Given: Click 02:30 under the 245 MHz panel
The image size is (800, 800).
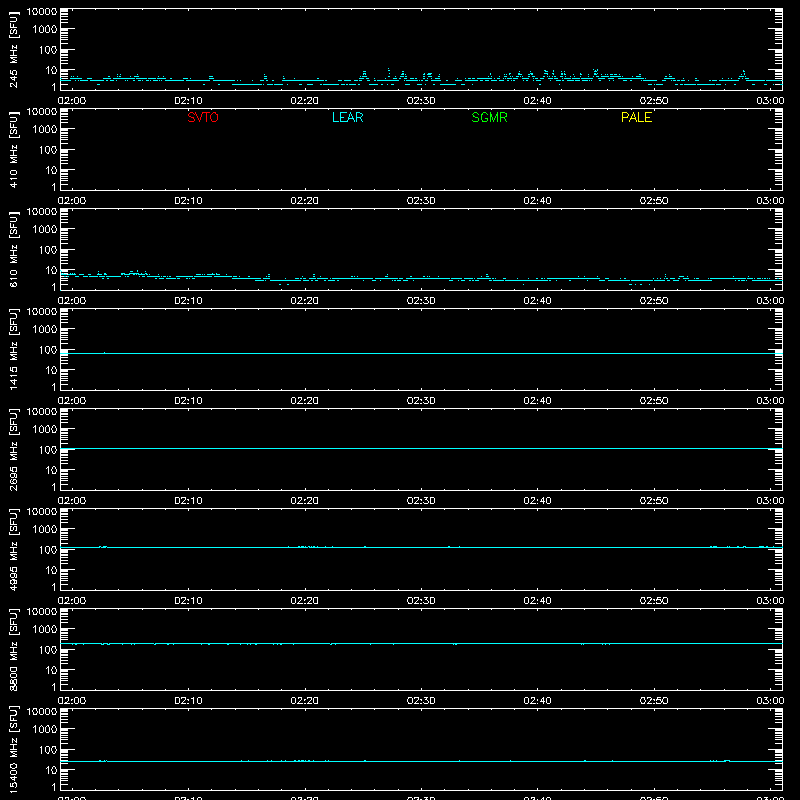Looking at the screenshot, I should 421,101.
